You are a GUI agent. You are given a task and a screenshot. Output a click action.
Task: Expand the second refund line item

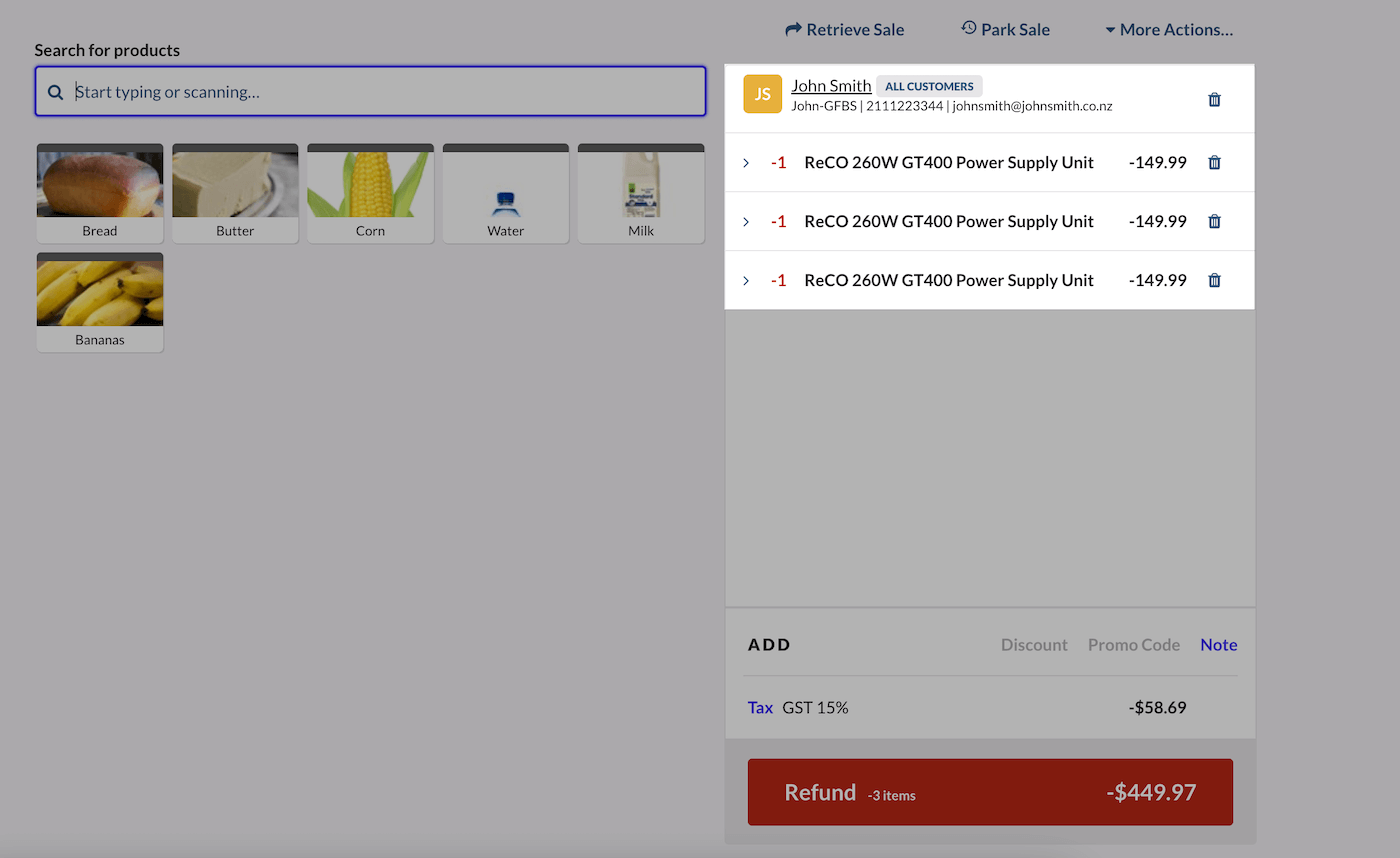click(x=745, y=221)
